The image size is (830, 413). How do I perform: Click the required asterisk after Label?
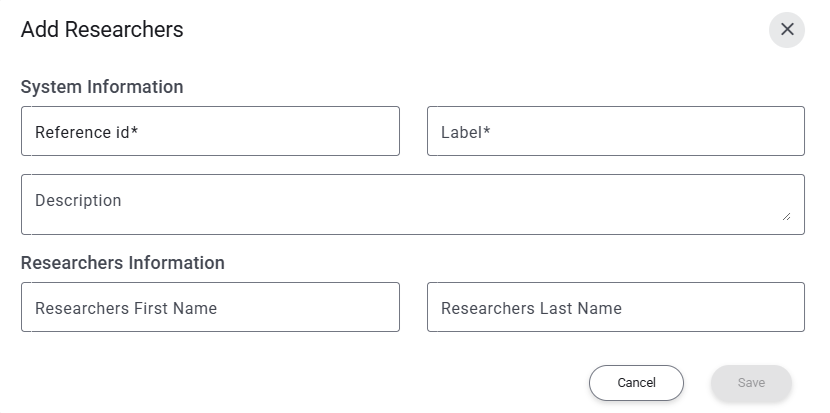point(487,131)
